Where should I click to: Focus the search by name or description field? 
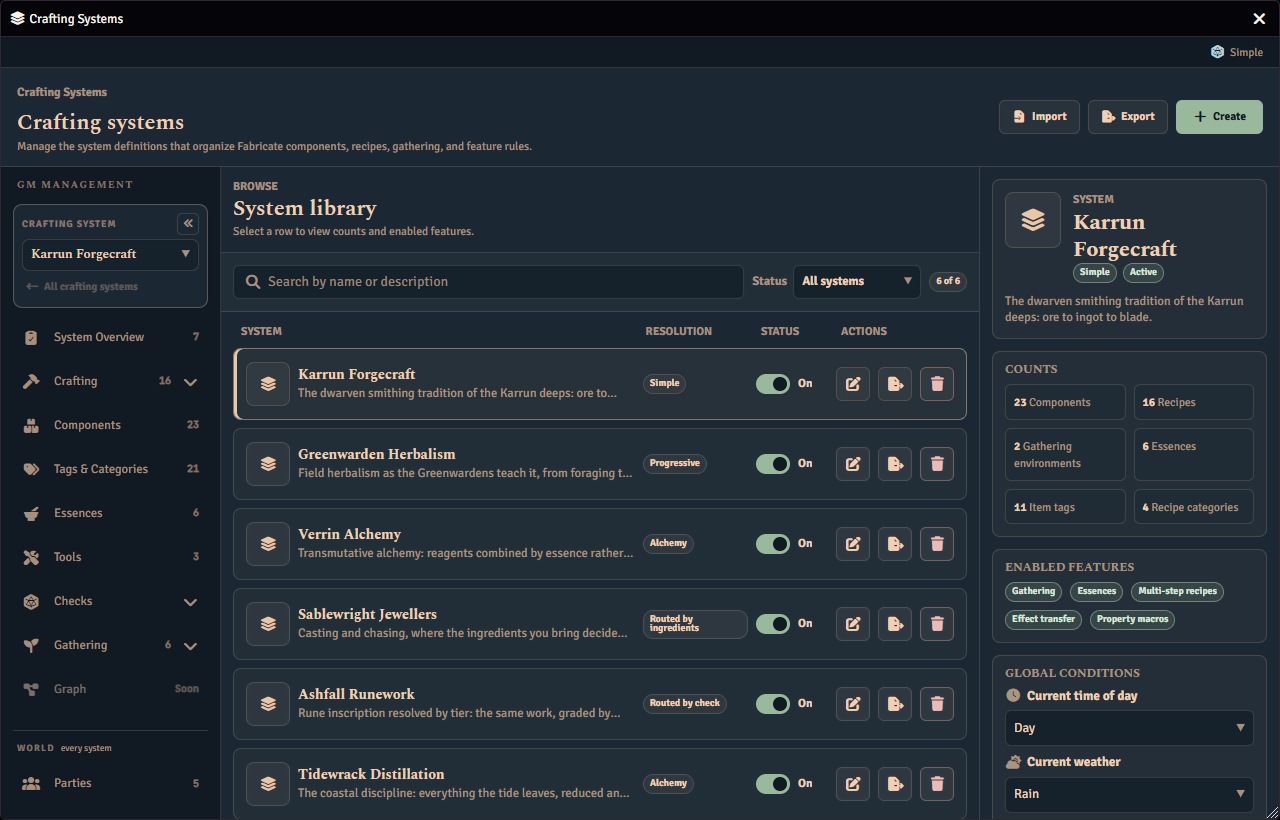point(488,282)
